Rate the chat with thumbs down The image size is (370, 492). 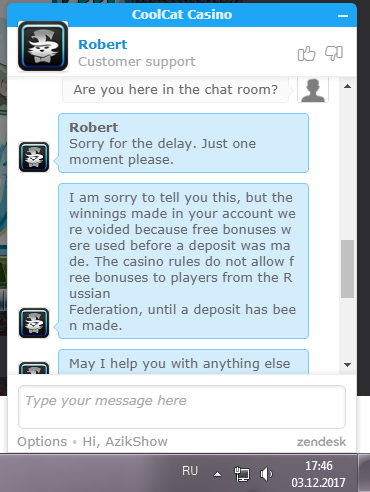334,53
